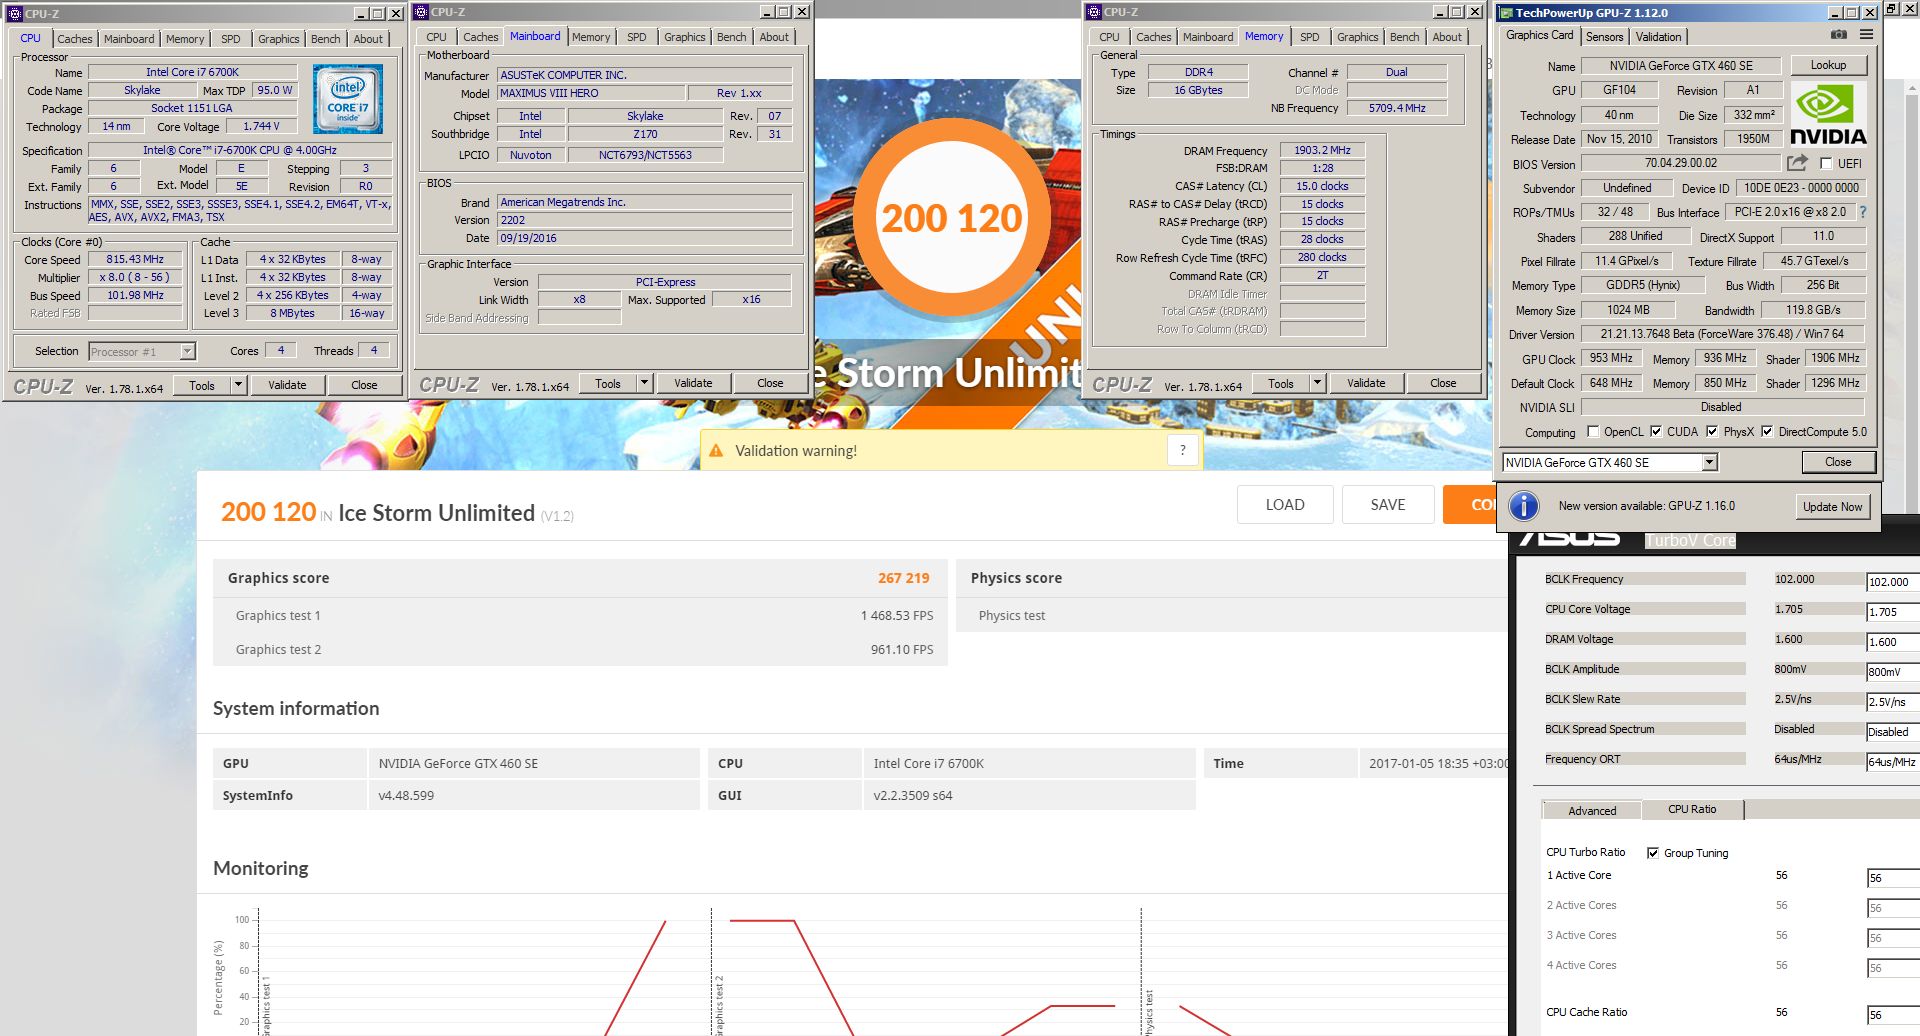Uncheck Group Tuning in TurboV Core
Image resolution: width=1920 pixels, height=1036 pixels.
1653,853
